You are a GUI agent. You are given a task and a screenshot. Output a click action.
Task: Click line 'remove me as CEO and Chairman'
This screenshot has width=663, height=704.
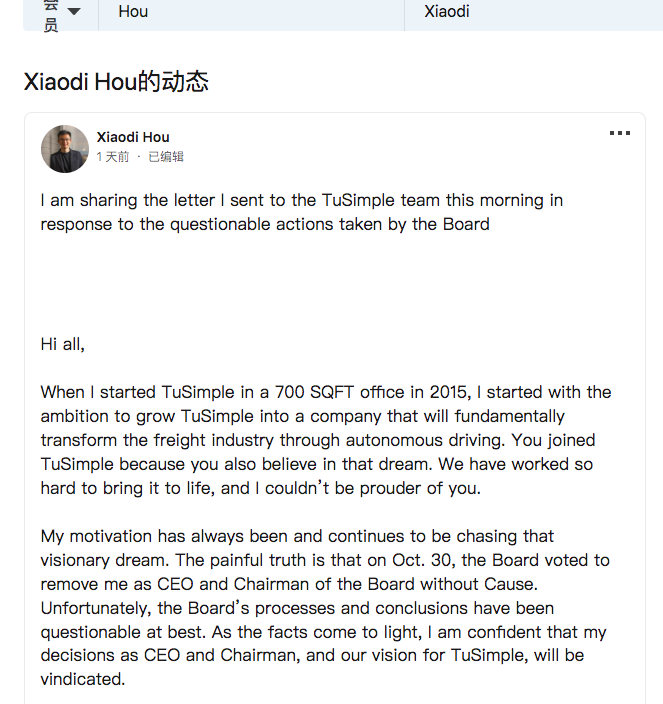289,584
